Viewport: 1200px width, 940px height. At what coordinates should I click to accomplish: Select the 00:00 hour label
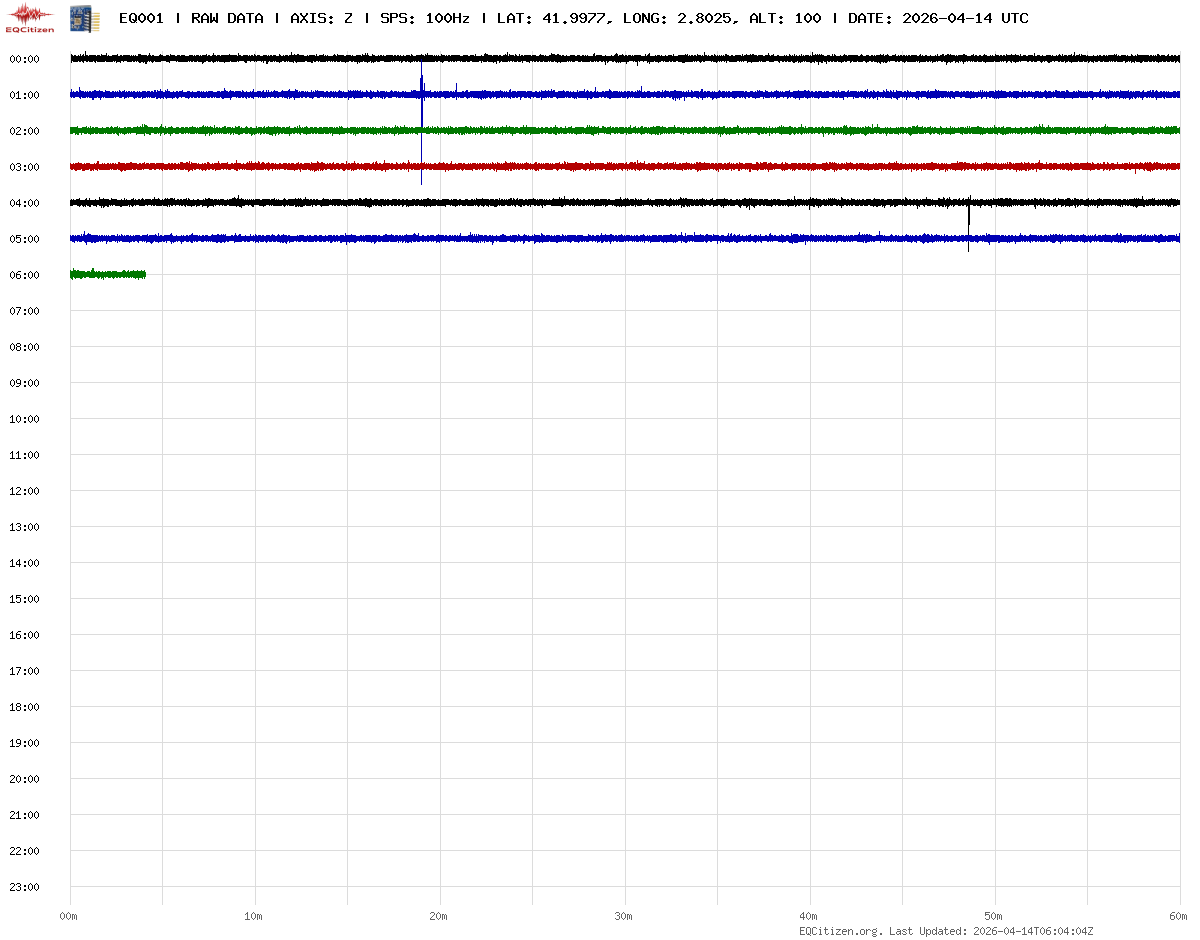24,59
